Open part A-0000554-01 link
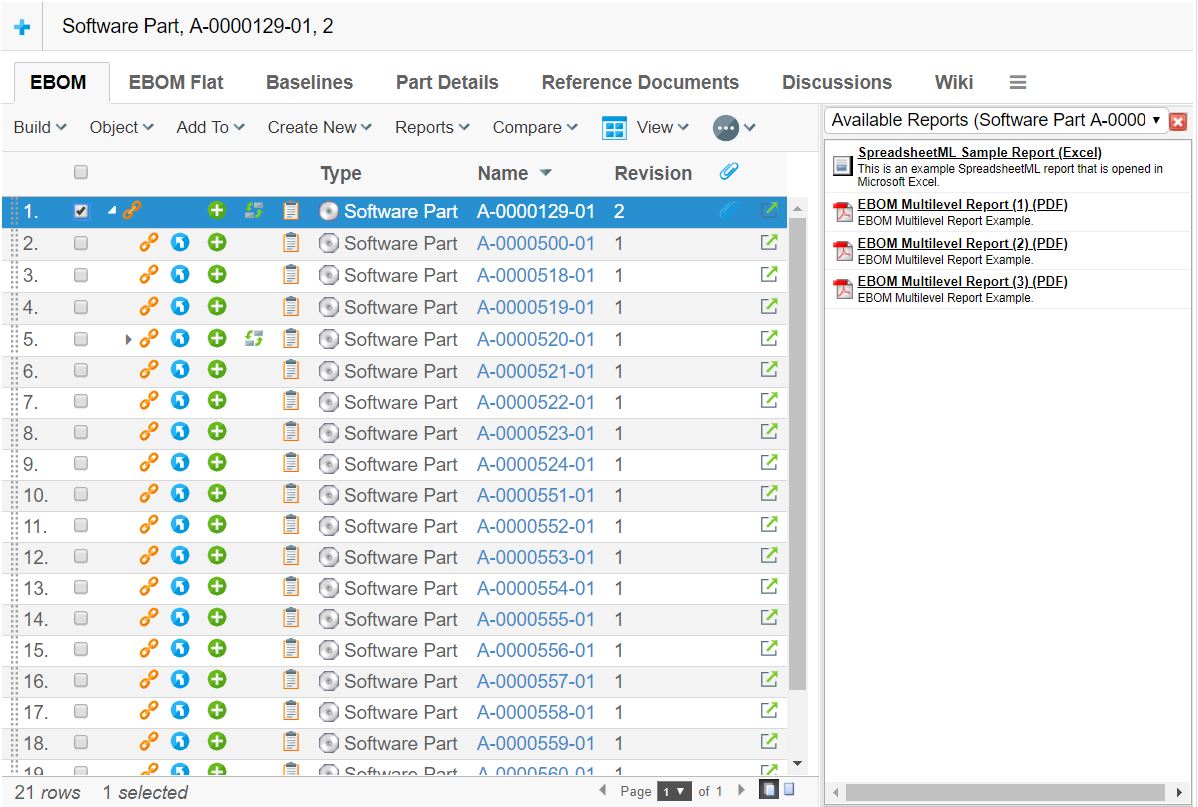 [x=535, y=588]
